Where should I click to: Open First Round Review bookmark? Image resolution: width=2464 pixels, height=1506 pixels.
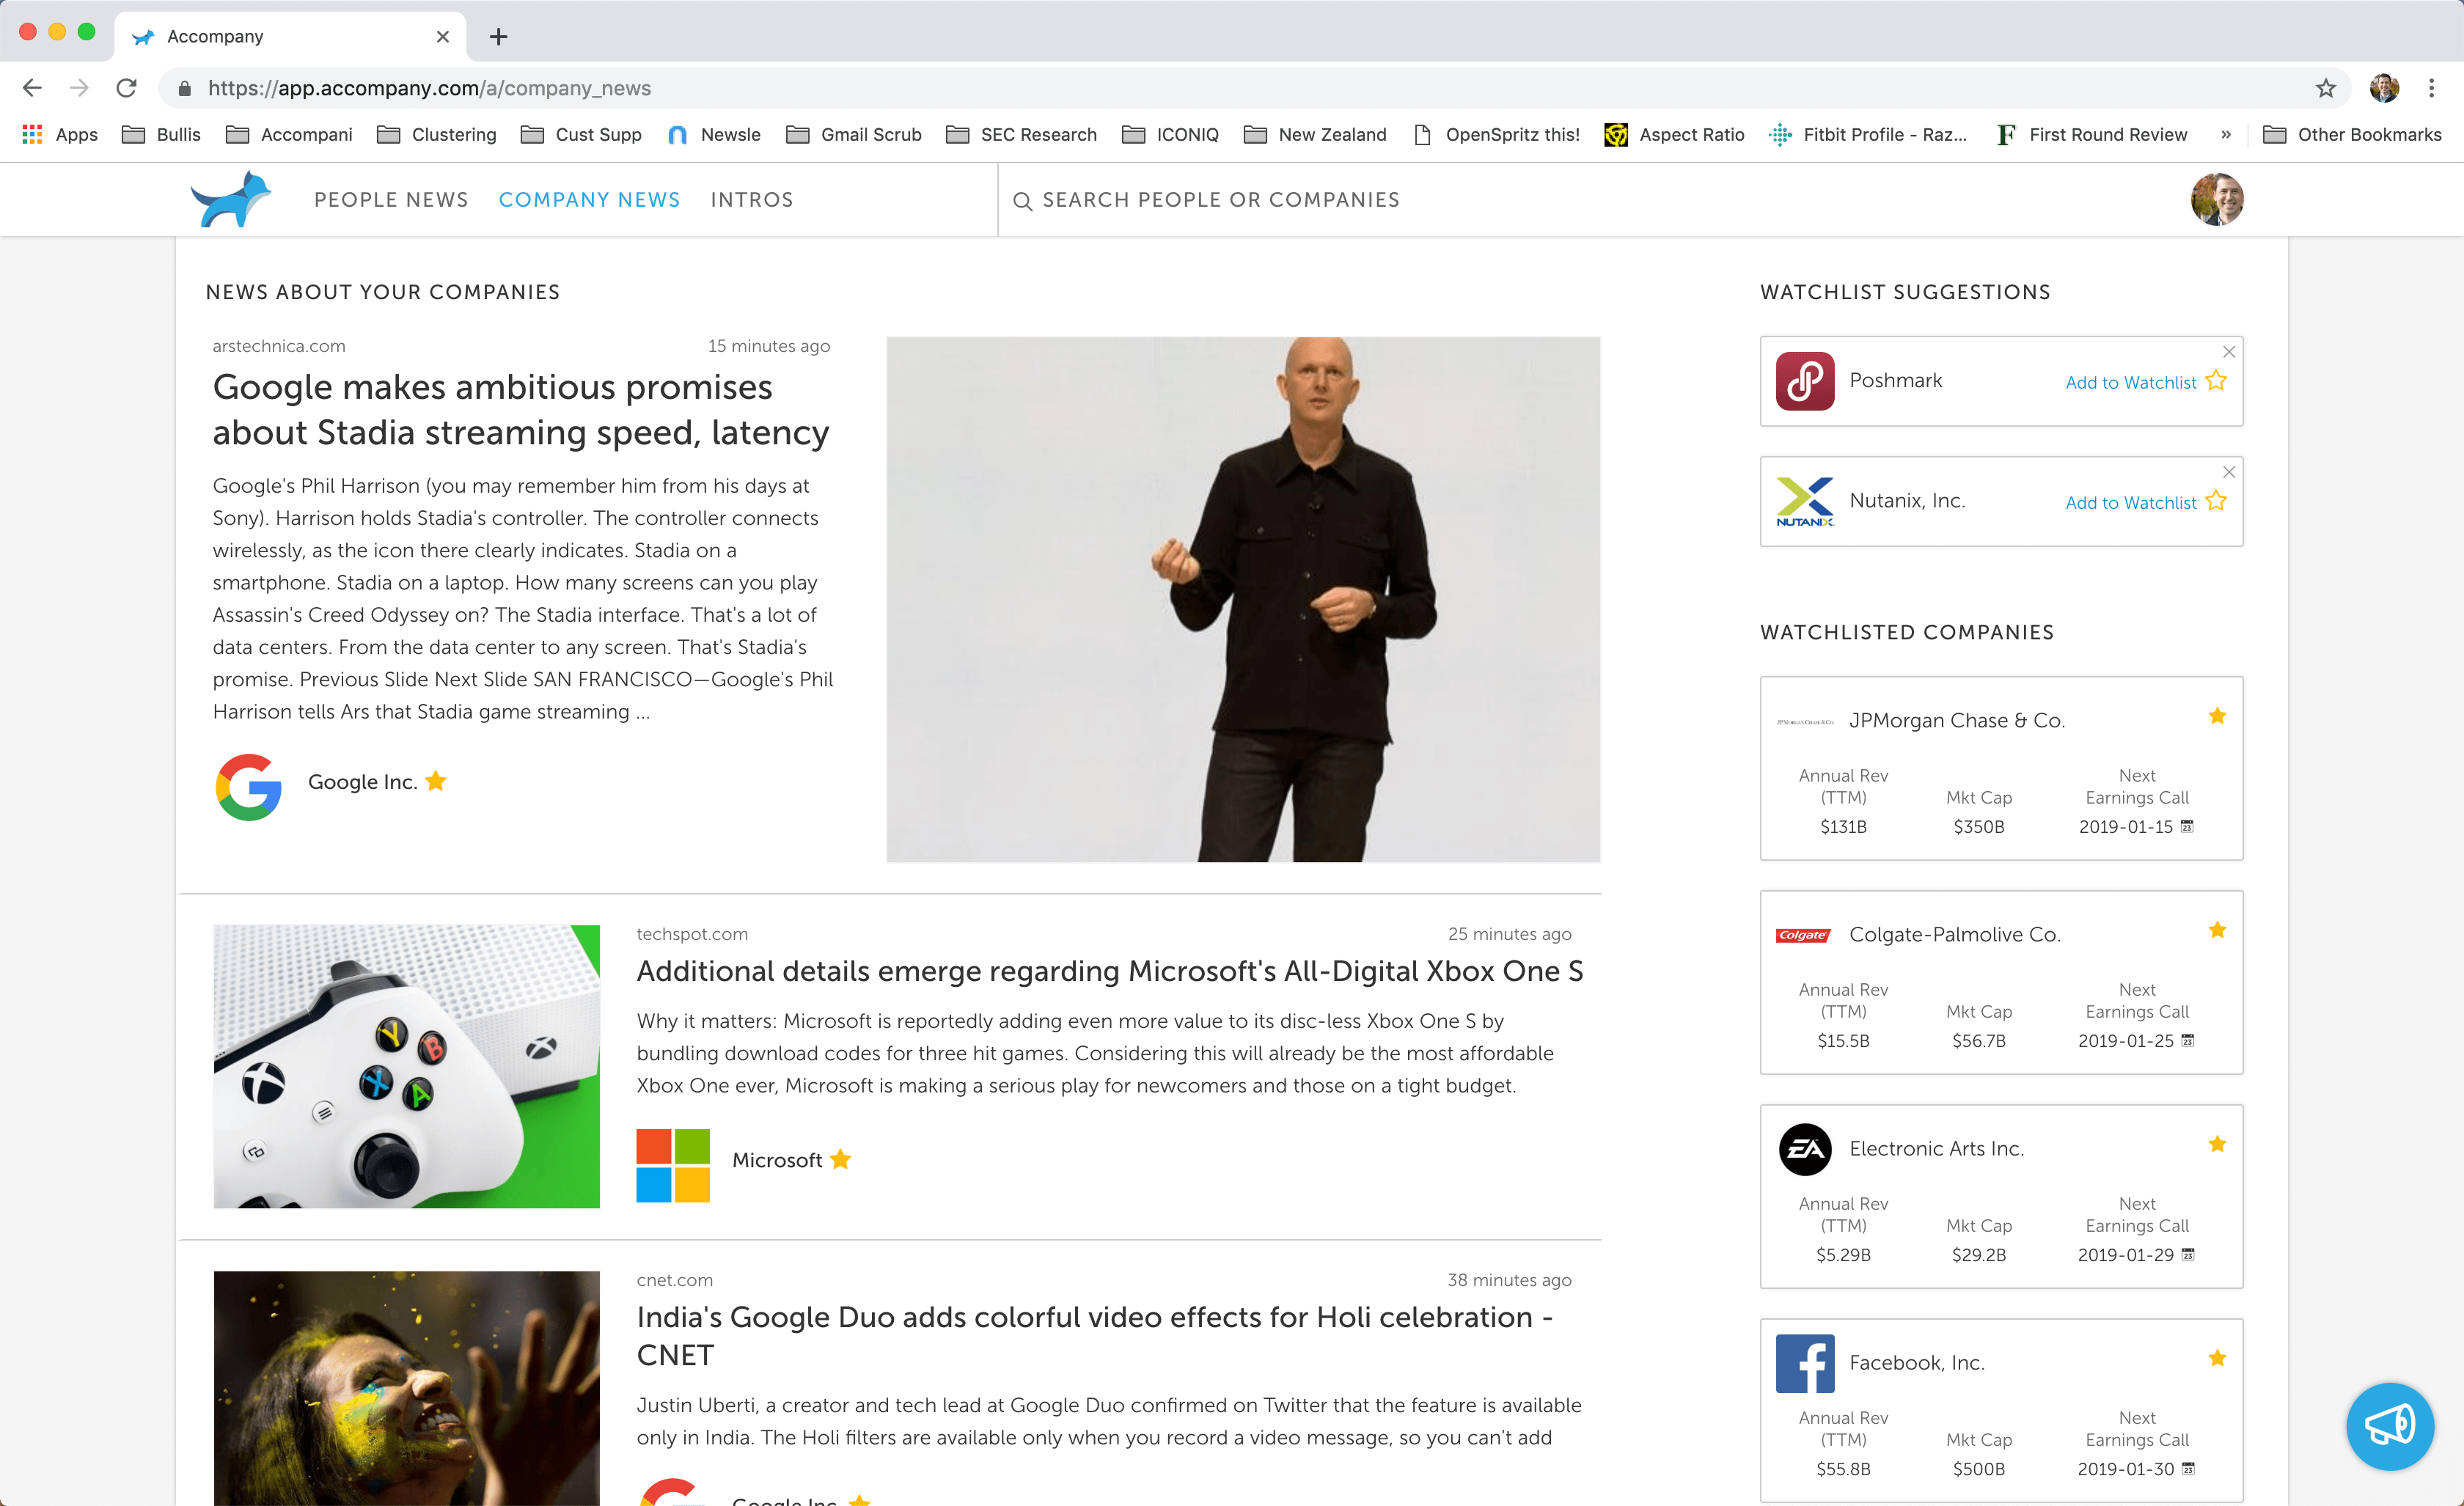tap(2091, 134)
